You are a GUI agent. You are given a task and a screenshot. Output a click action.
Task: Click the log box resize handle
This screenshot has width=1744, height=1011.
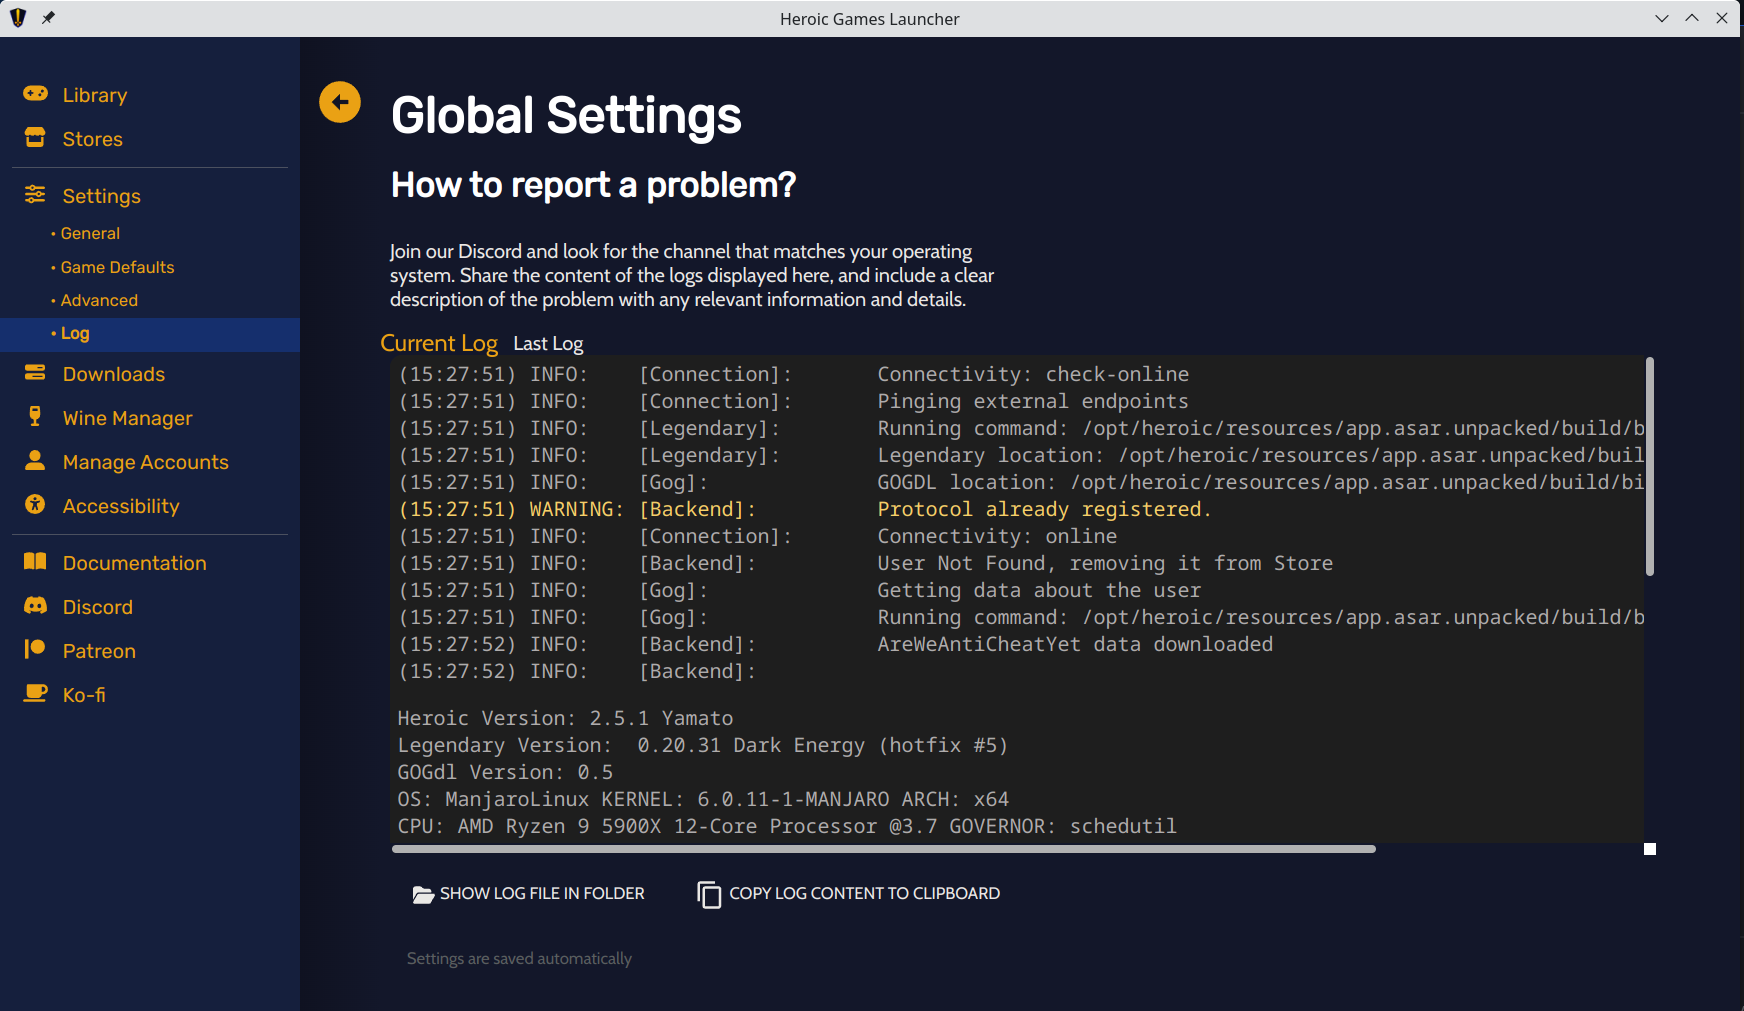coord(1650,849)
